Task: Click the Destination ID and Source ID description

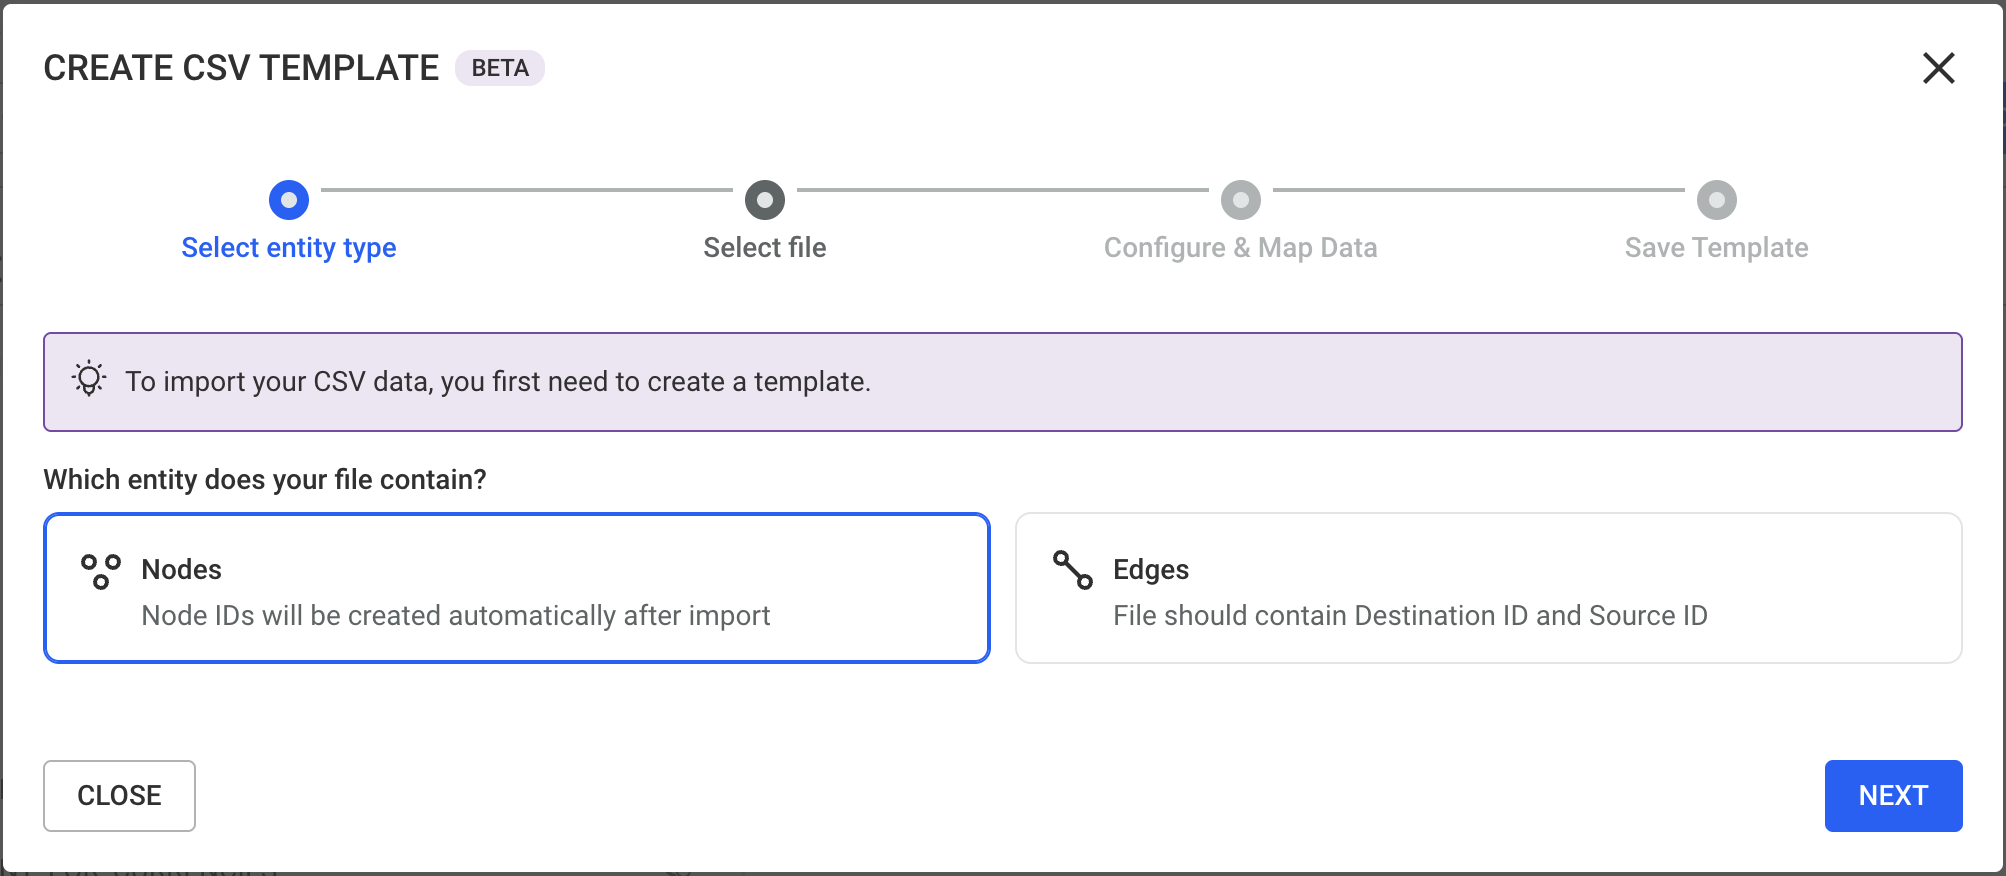Action: [1410, 616]
